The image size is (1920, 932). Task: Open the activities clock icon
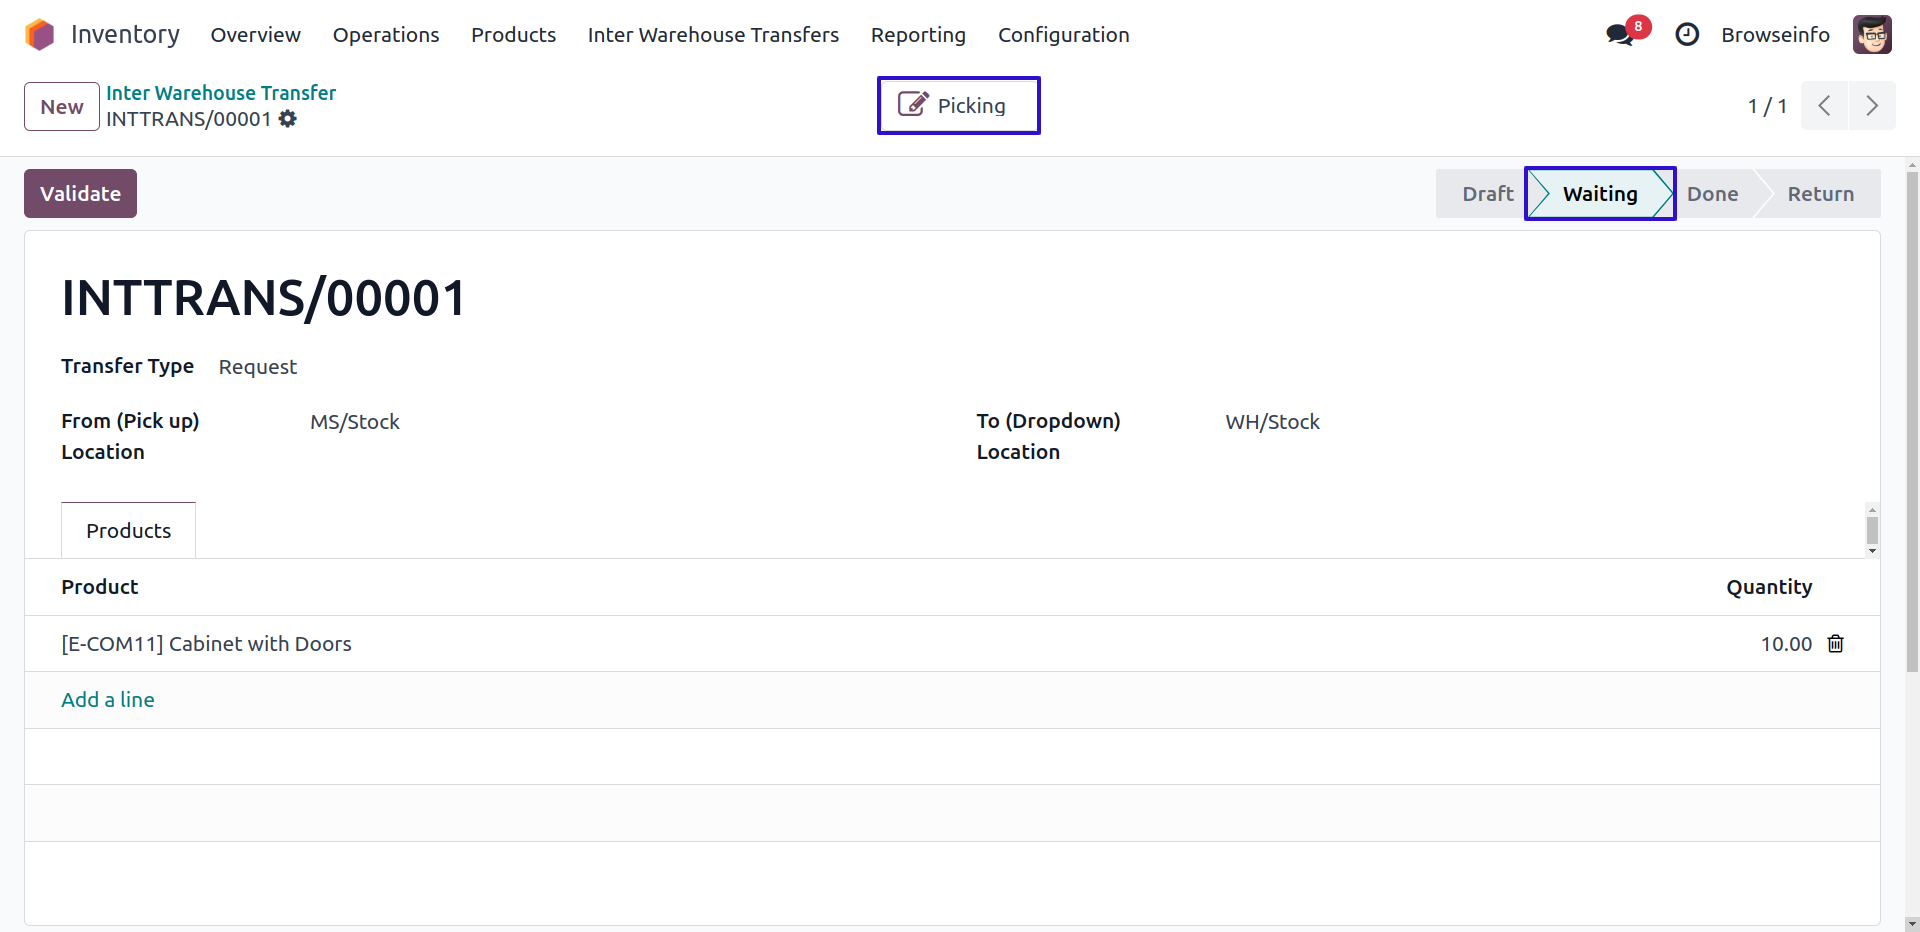point(1687,35)
